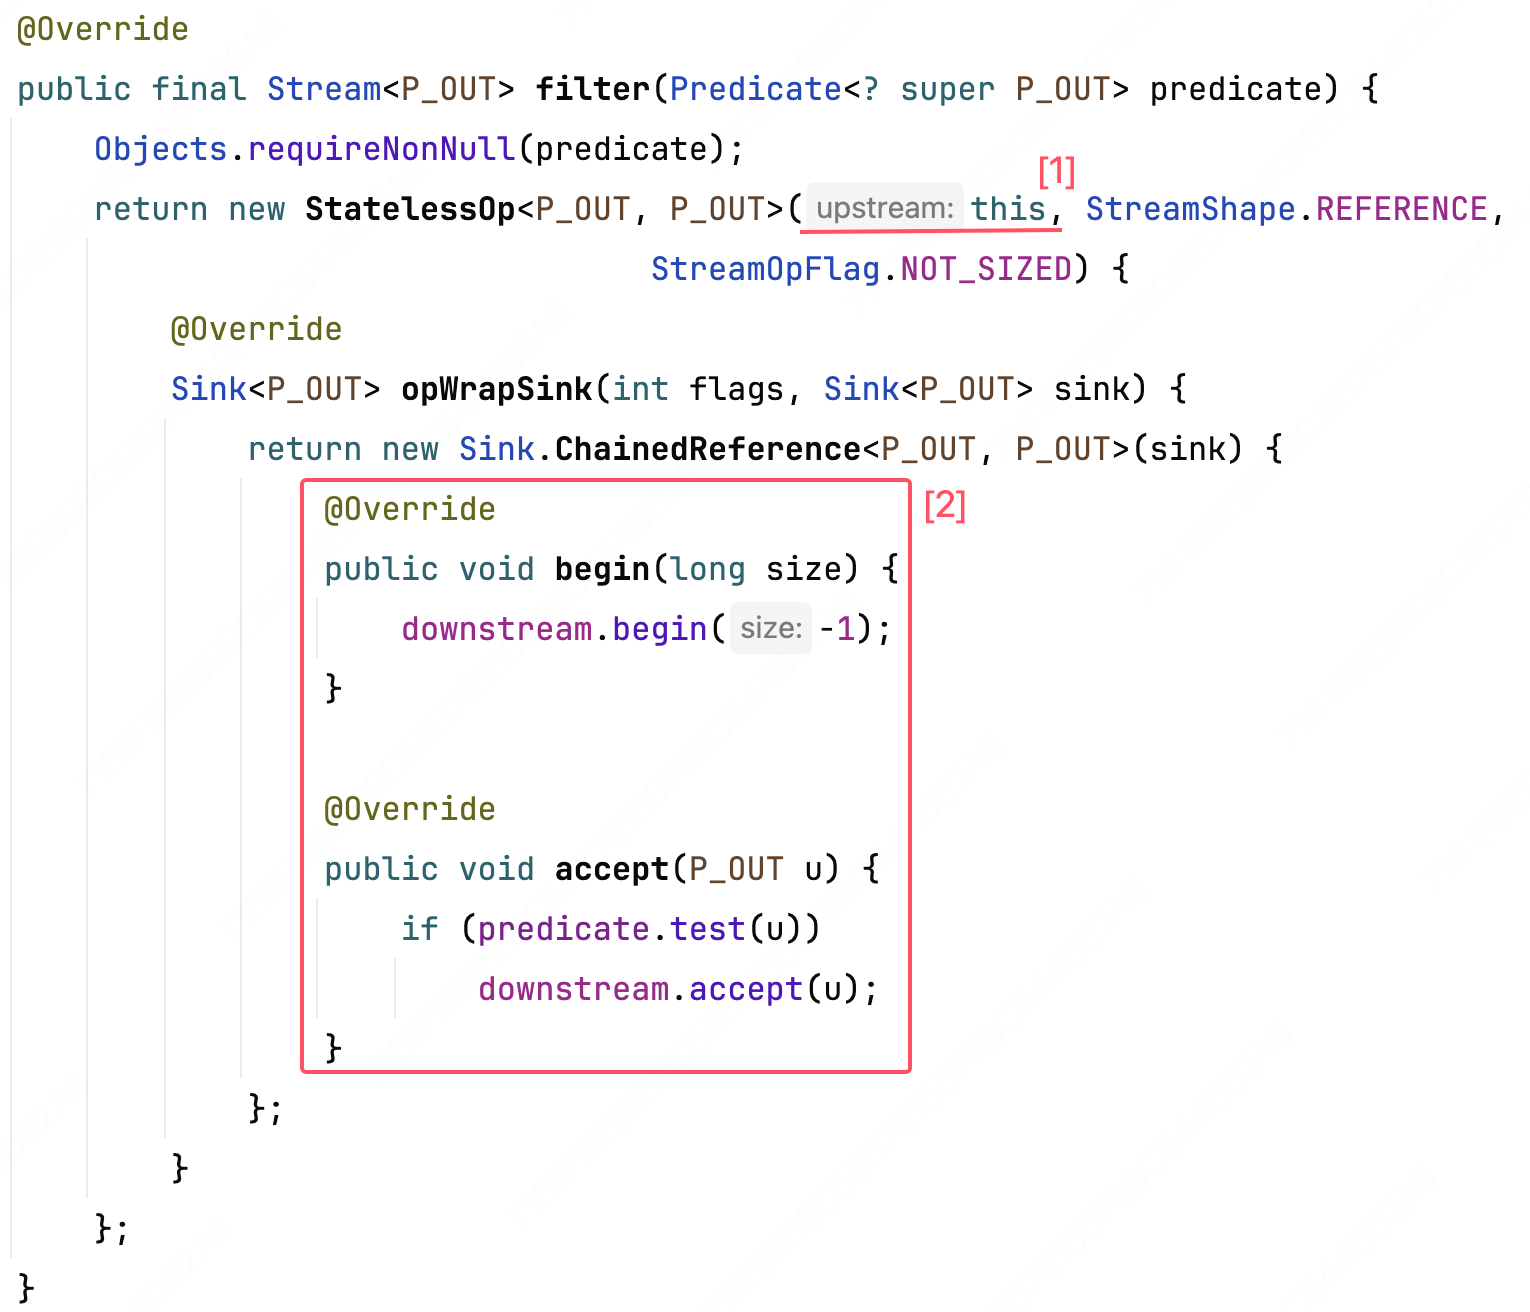Click the StatelessOp constructor name
The height and width of the screenshot is (1312, 1530).
(x=409, y=209)
